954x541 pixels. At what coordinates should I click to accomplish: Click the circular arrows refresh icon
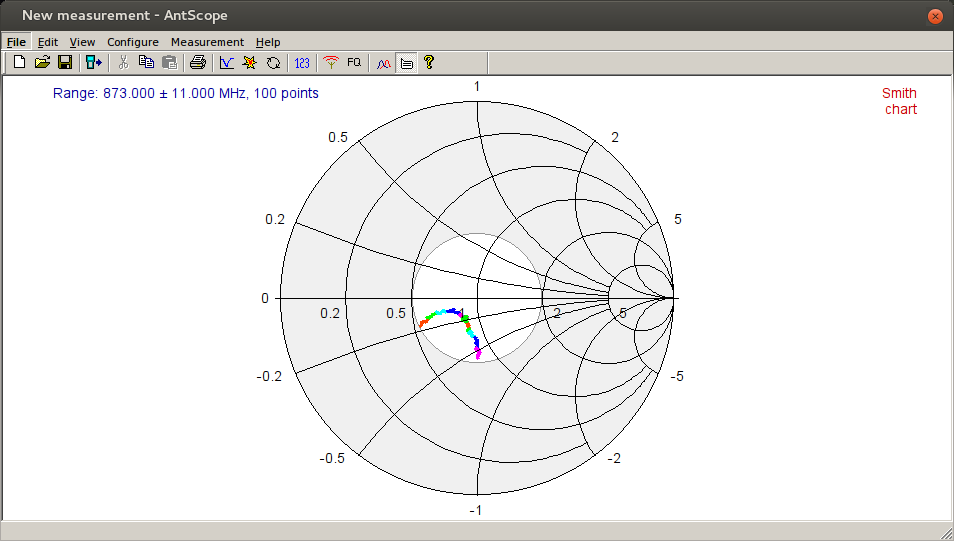pyautogui.click(x=273, y=62)
